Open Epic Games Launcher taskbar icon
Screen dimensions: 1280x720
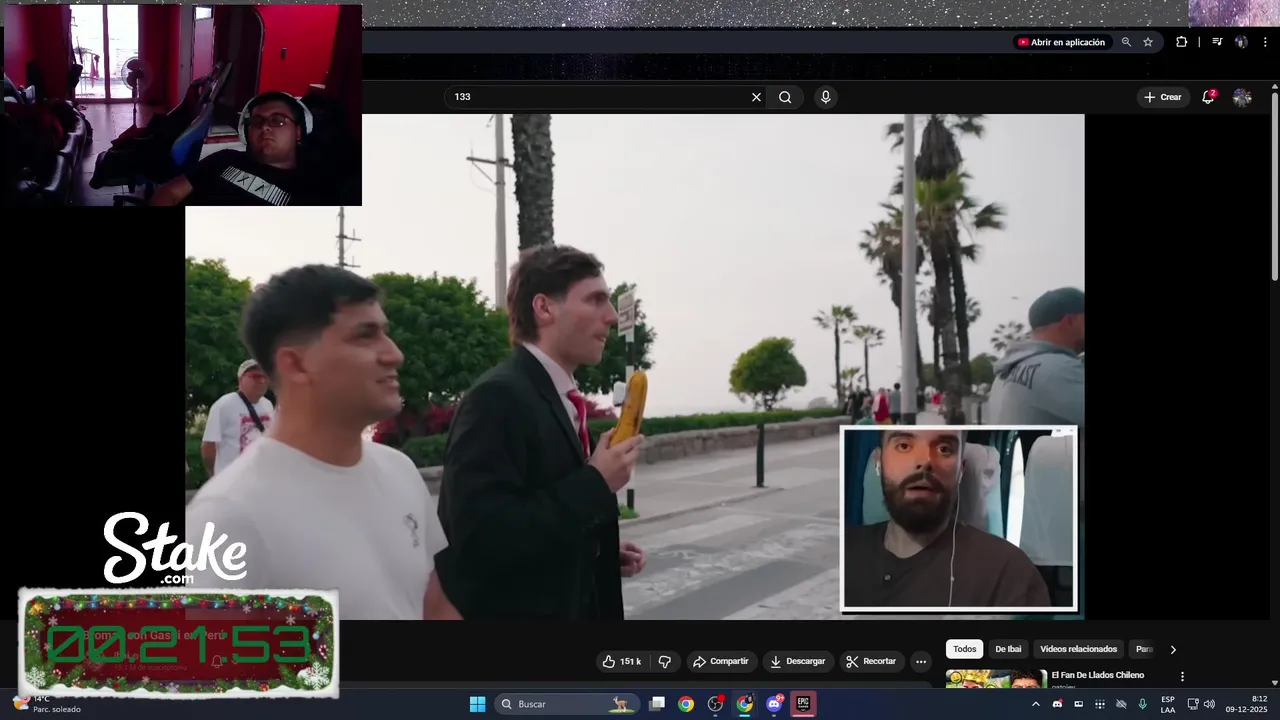point(802,704)
